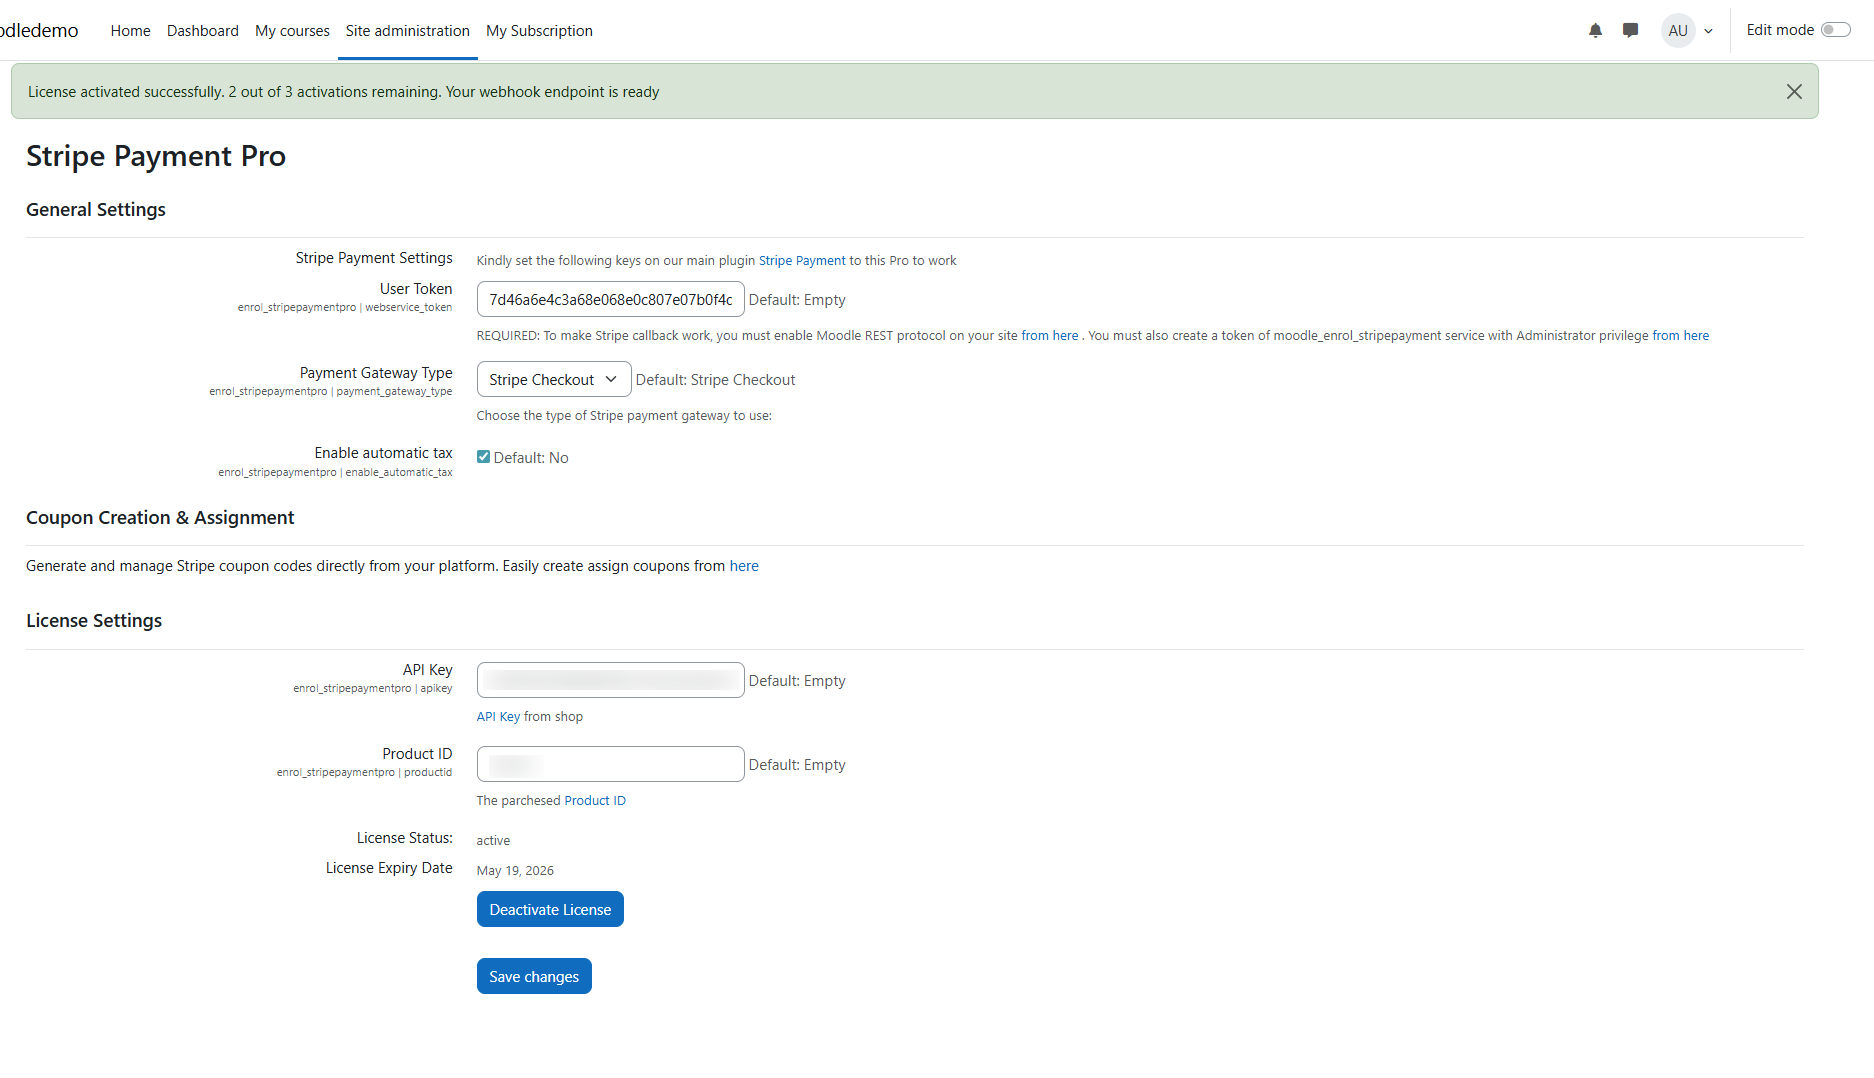Open the user menu chevron arrow
The width and height of the screenshot is (1874, 1078).
click(x=1708, y=31)
